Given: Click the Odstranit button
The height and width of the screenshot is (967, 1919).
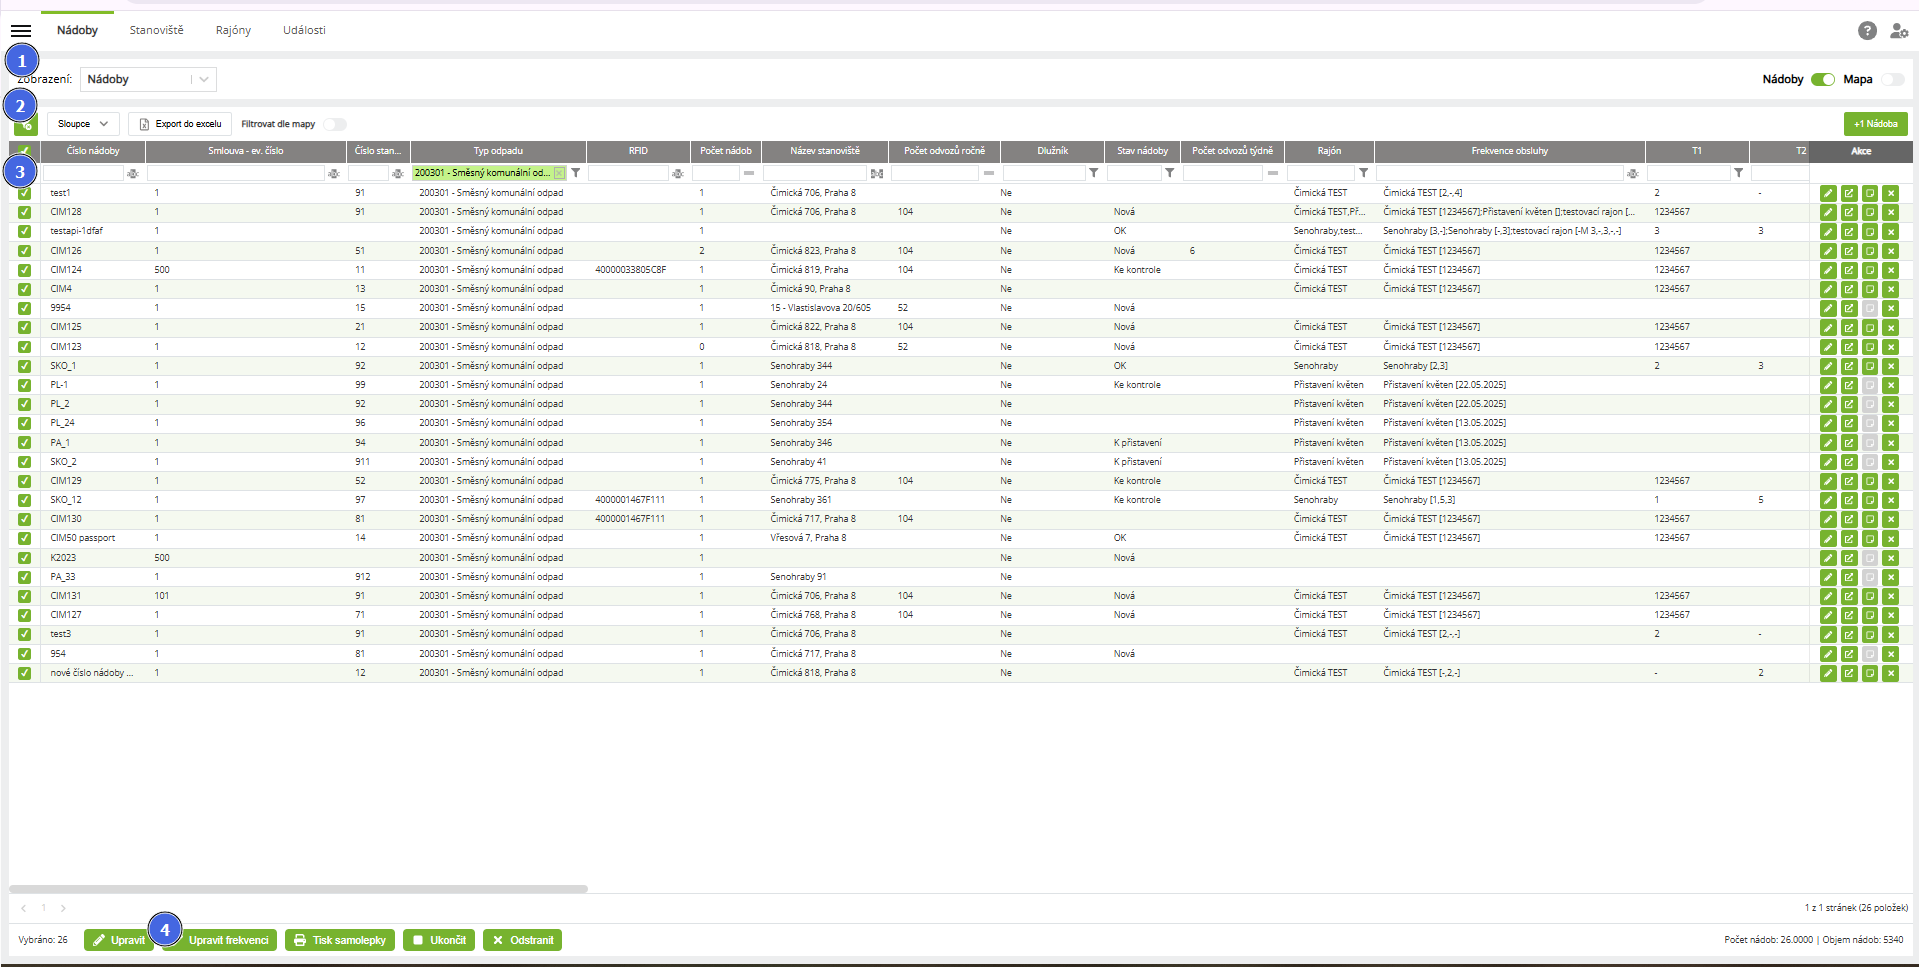Looking at the screenshot, I should 522,940.
